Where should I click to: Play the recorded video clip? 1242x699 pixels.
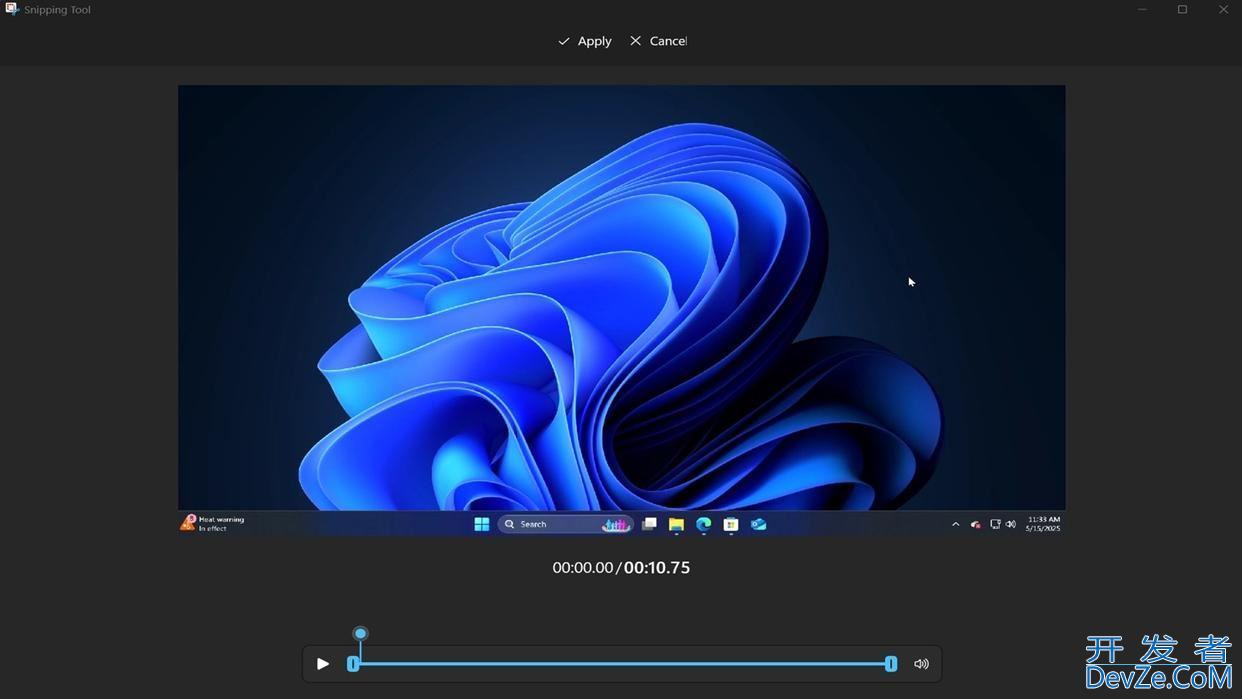coord(322,664)
